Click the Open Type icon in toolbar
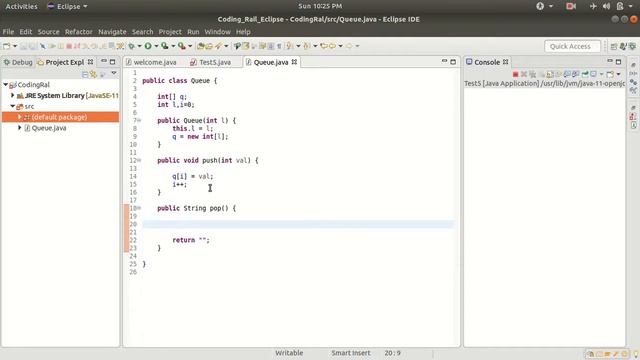 (200, 46)
